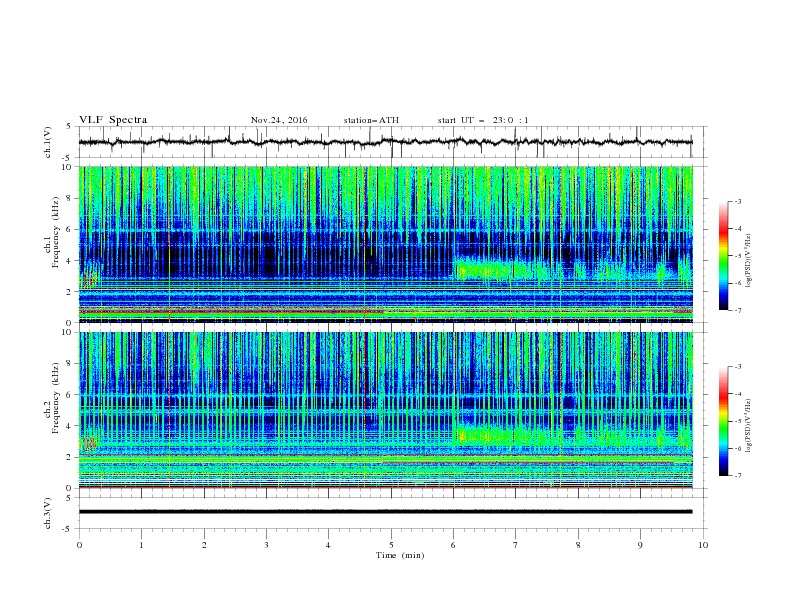Image resolution: width=792 pixels, height=612 pixels.
Task: Click the "-7" tick on ch.1 color bar
Action: 737,310
